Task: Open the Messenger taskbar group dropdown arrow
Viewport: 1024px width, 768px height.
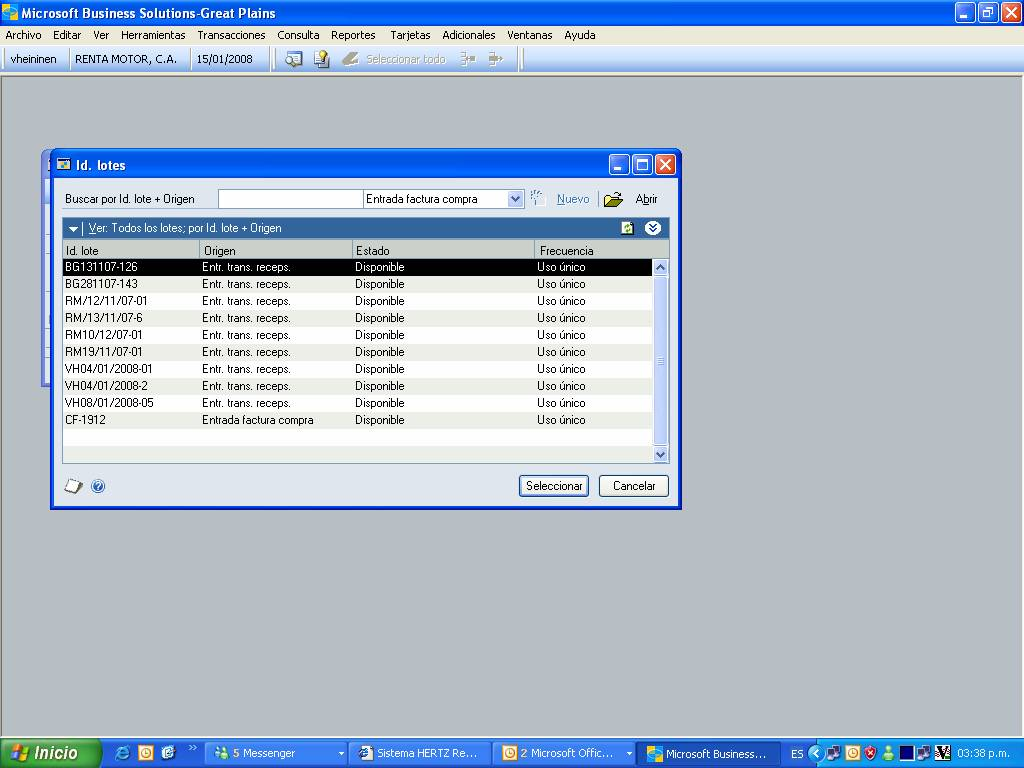Action: pos(341,754)
